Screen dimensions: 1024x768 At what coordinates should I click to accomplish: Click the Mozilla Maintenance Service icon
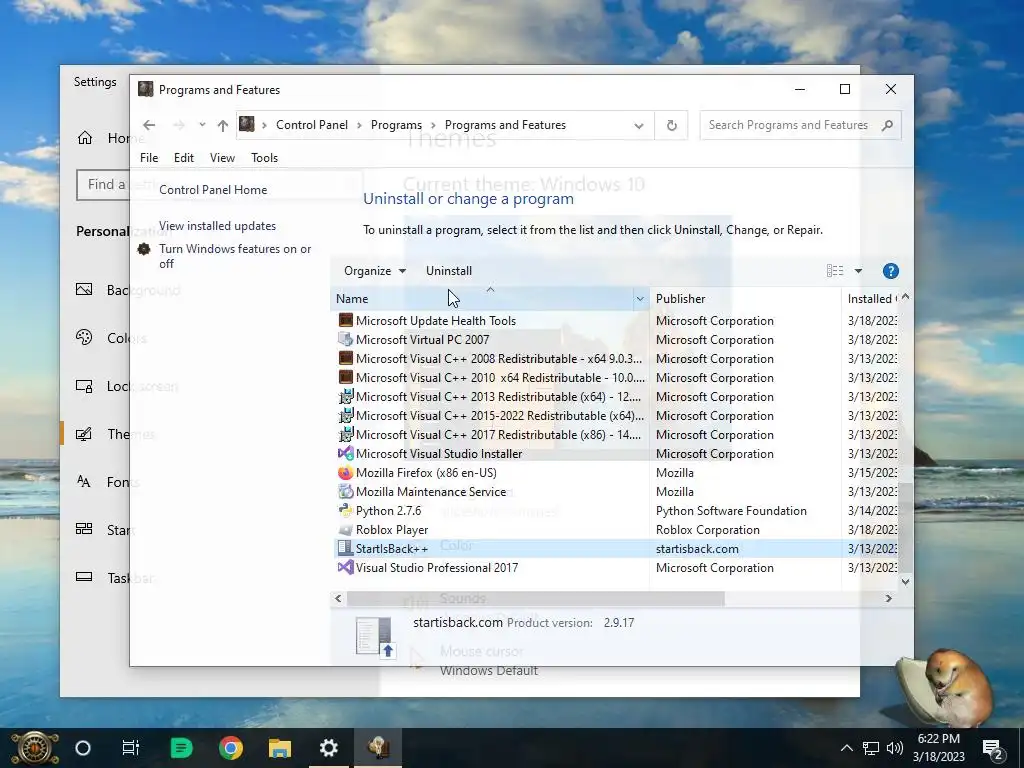click(345, 492)
